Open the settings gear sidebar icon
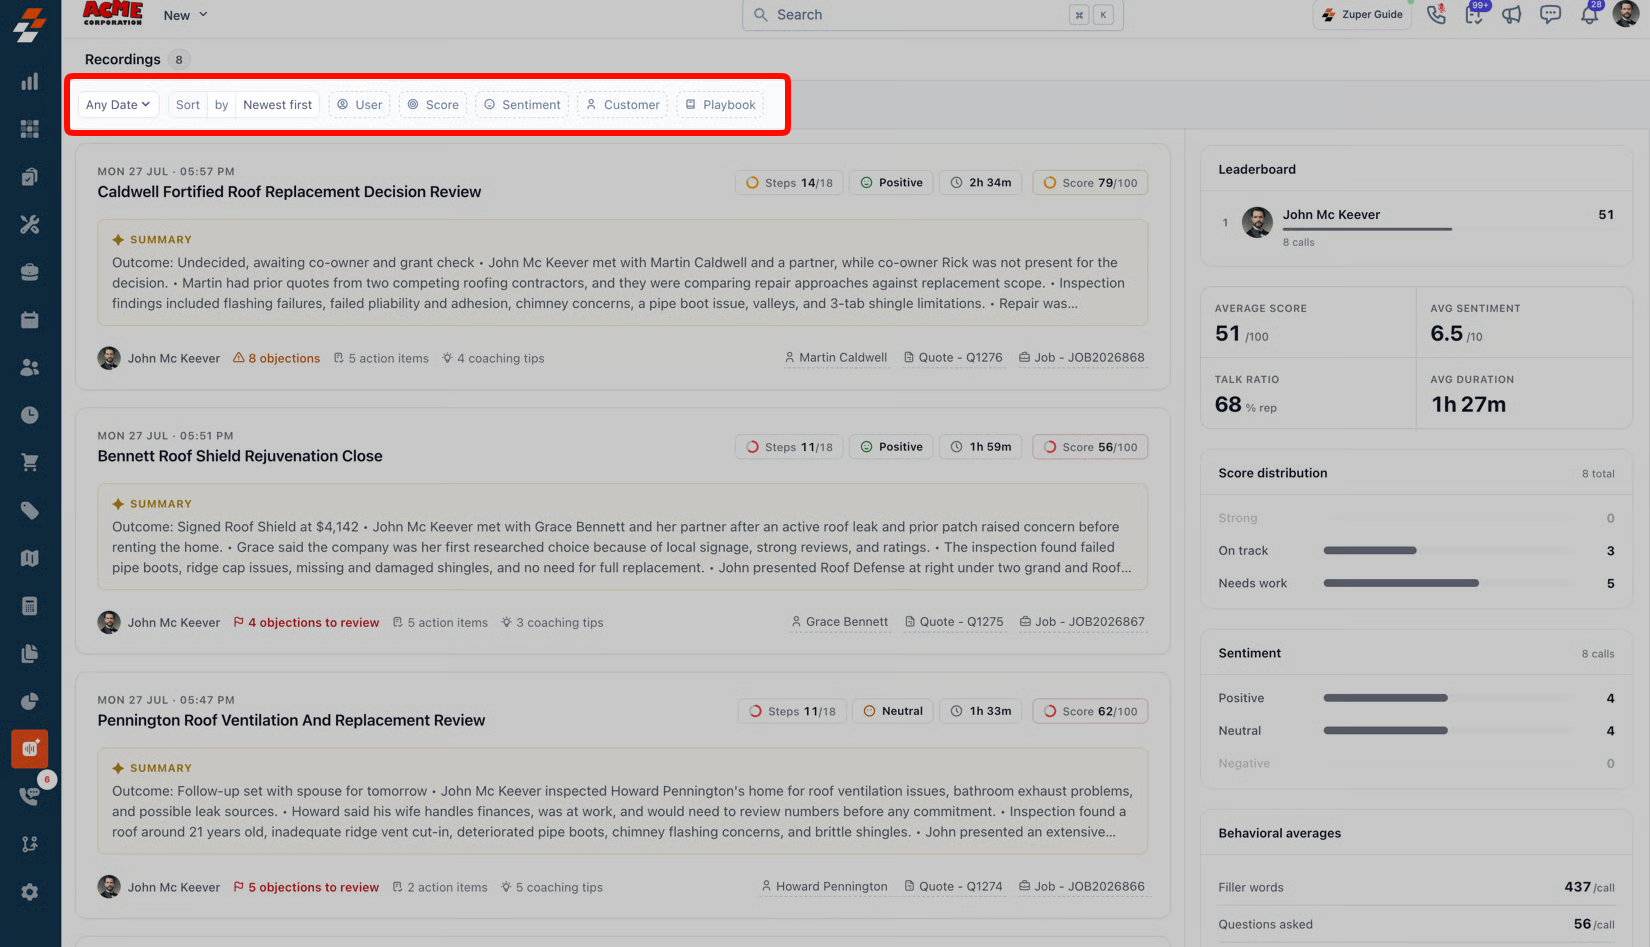 30,892
